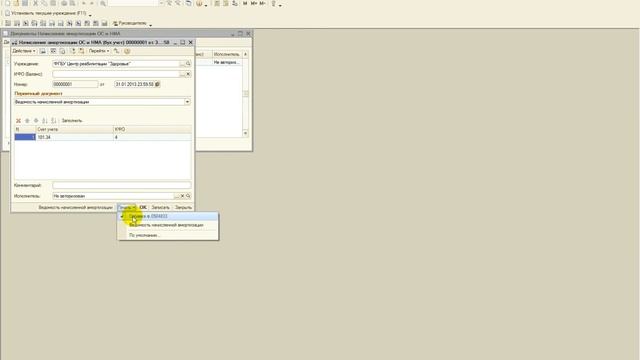The width and height of the screenshot is (640, 360).
Task: Click the Find magnifier icon in main toolbar
Action: point(103,3)
